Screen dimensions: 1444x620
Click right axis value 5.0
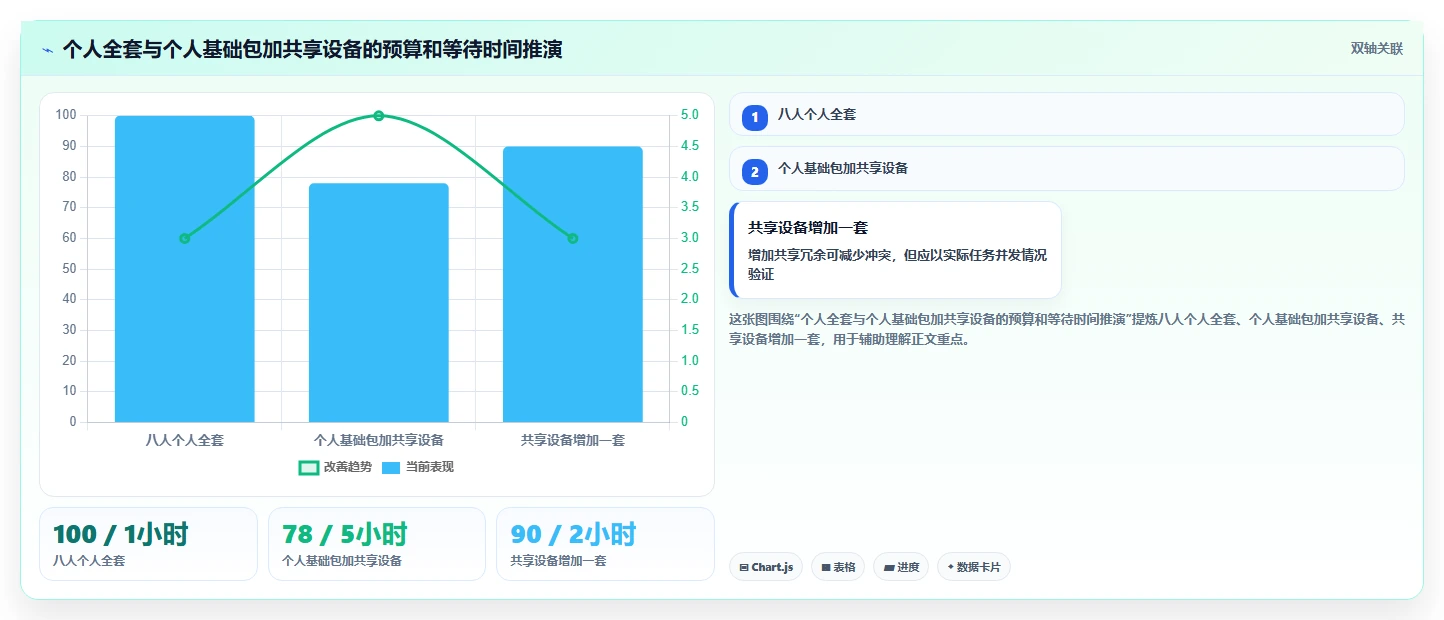tap(690, 115)
